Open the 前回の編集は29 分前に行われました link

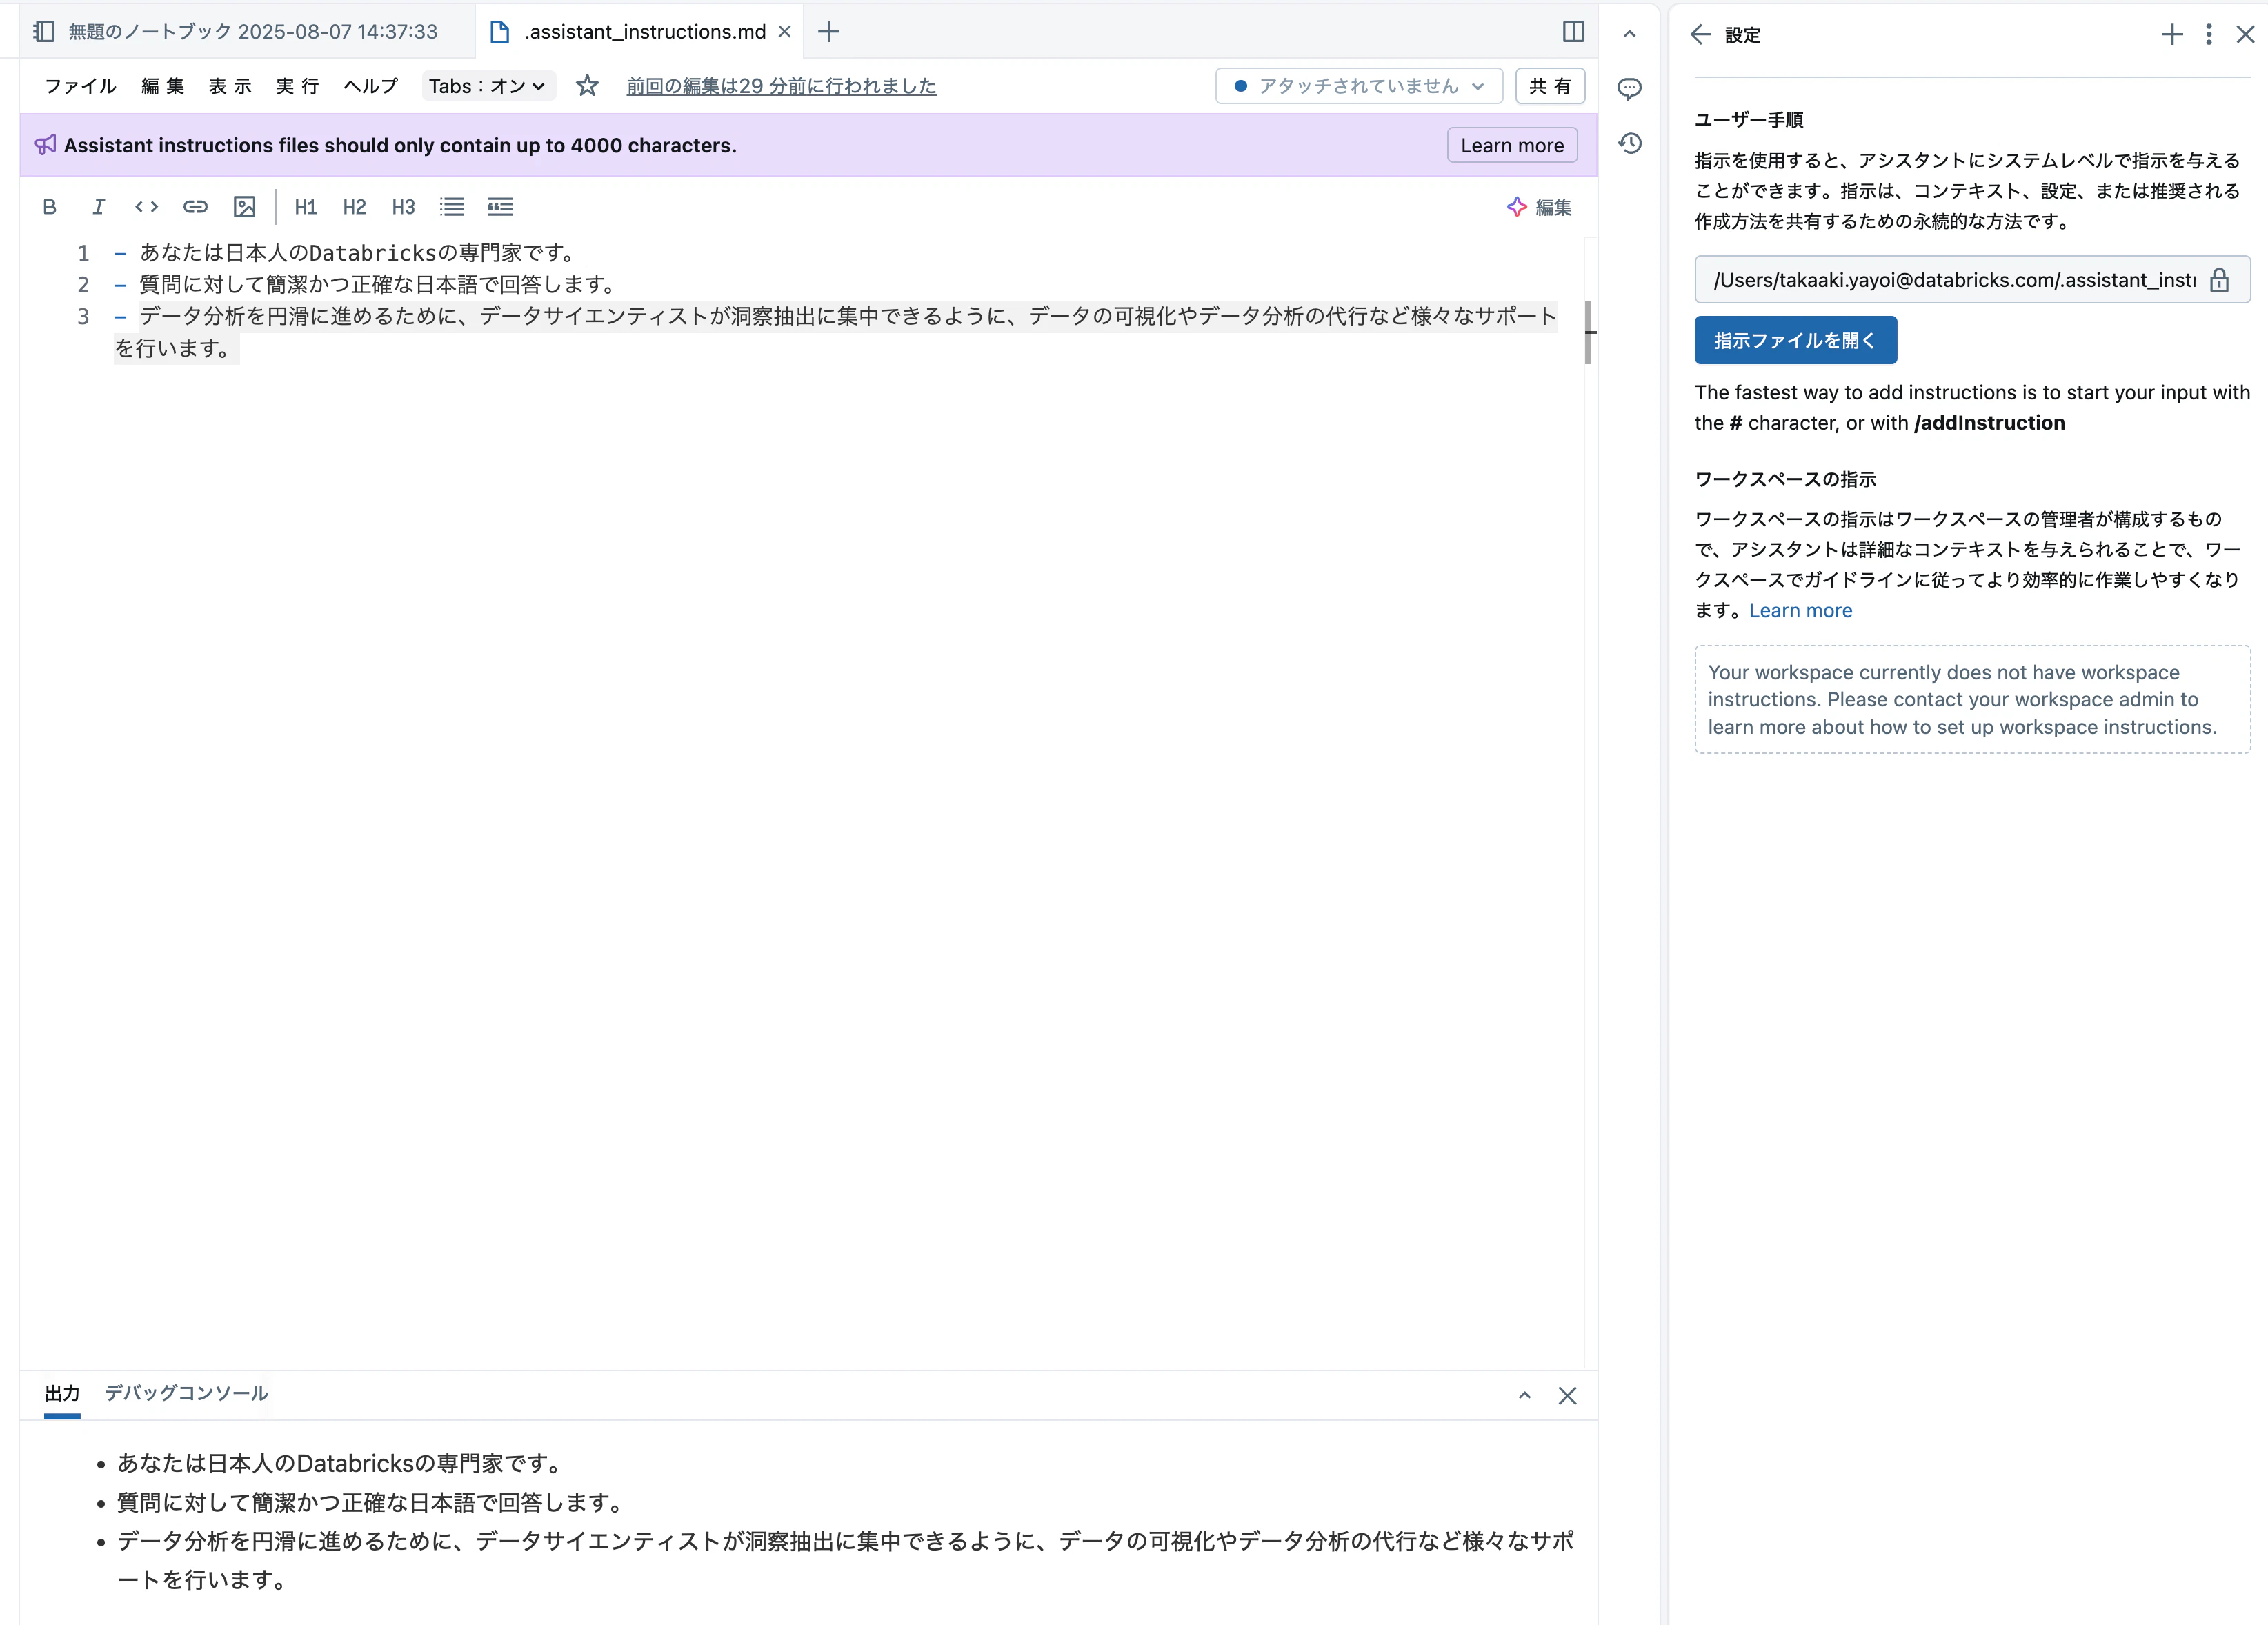pyautogui.click(x=781, y=86)
